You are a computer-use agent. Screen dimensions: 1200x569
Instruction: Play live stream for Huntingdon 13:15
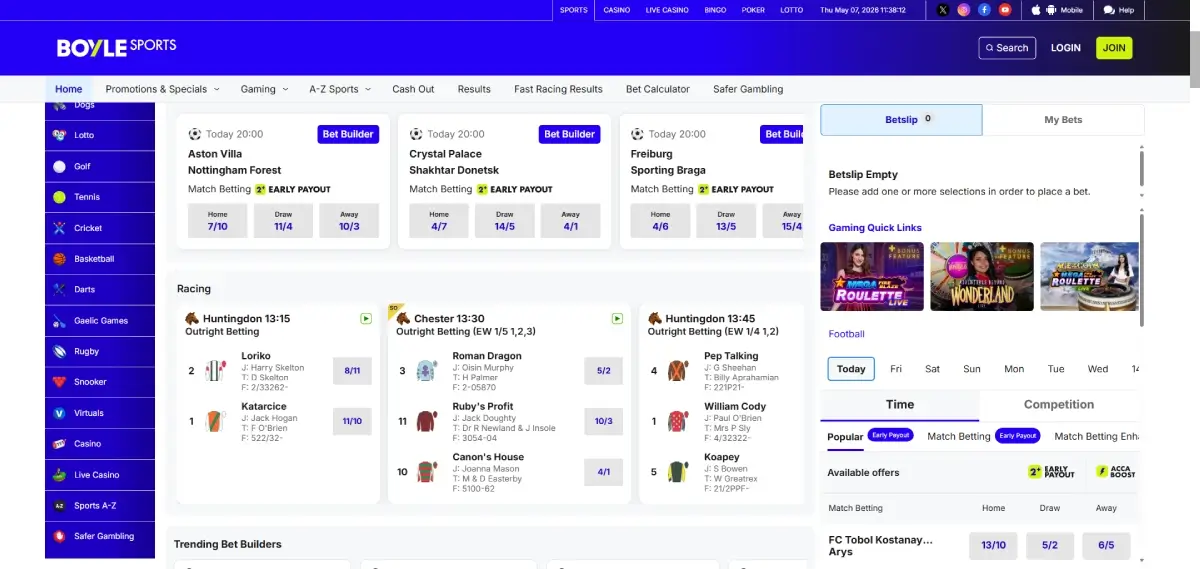[366, 319]
